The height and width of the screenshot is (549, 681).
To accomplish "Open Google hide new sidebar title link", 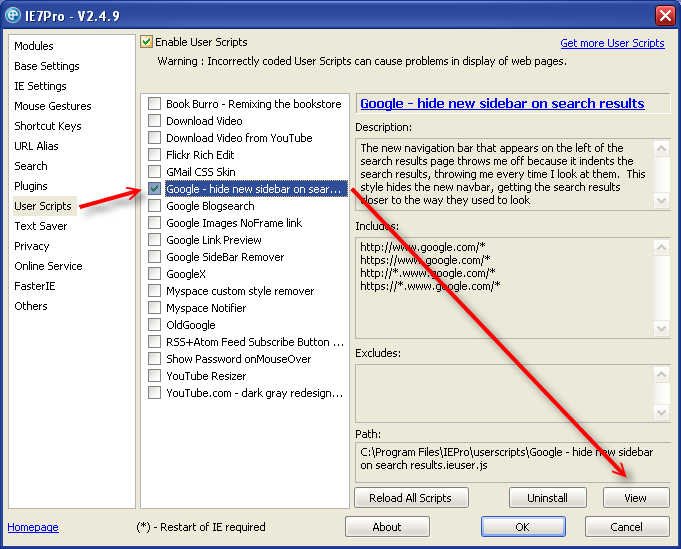I will point(502,103).
